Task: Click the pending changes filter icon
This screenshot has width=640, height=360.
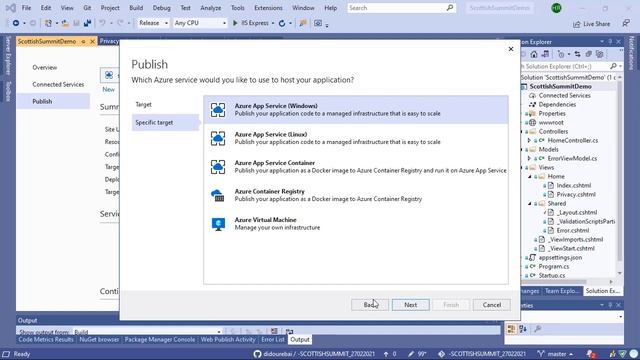Action: coord(561,54)
